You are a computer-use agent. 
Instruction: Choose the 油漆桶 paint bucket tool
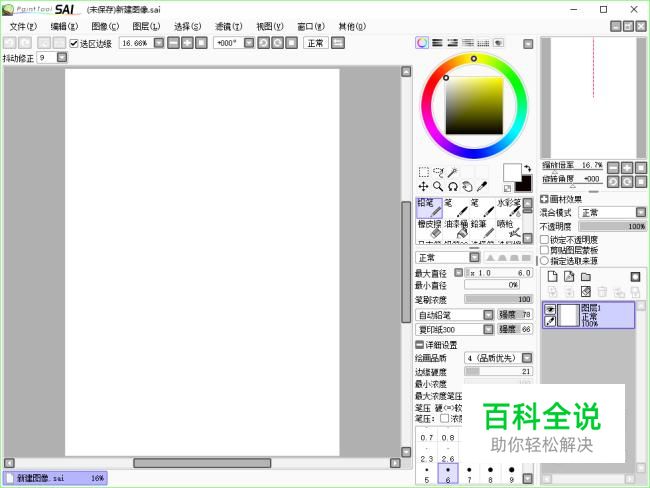pyautogui.click(x=456, y=229)
